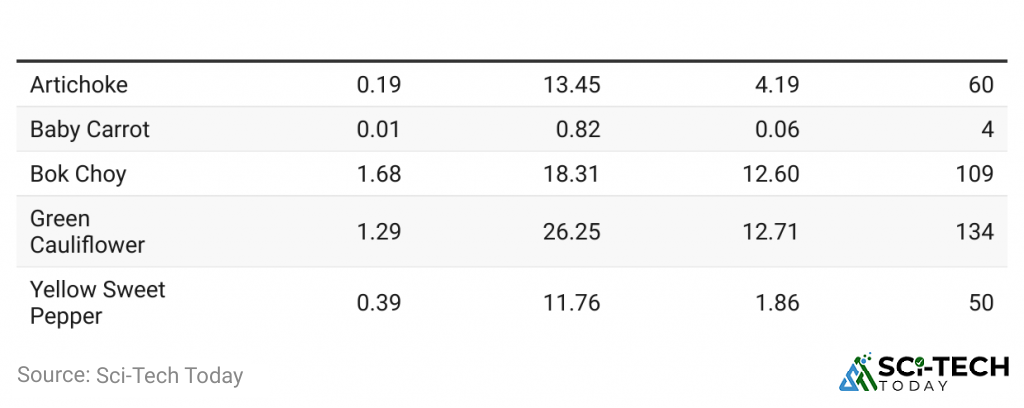This screenshot has height=408, width=1024.
Task: Click Green Cauliflower total 134
Action: pyautogui.click(x=975, y=232)
